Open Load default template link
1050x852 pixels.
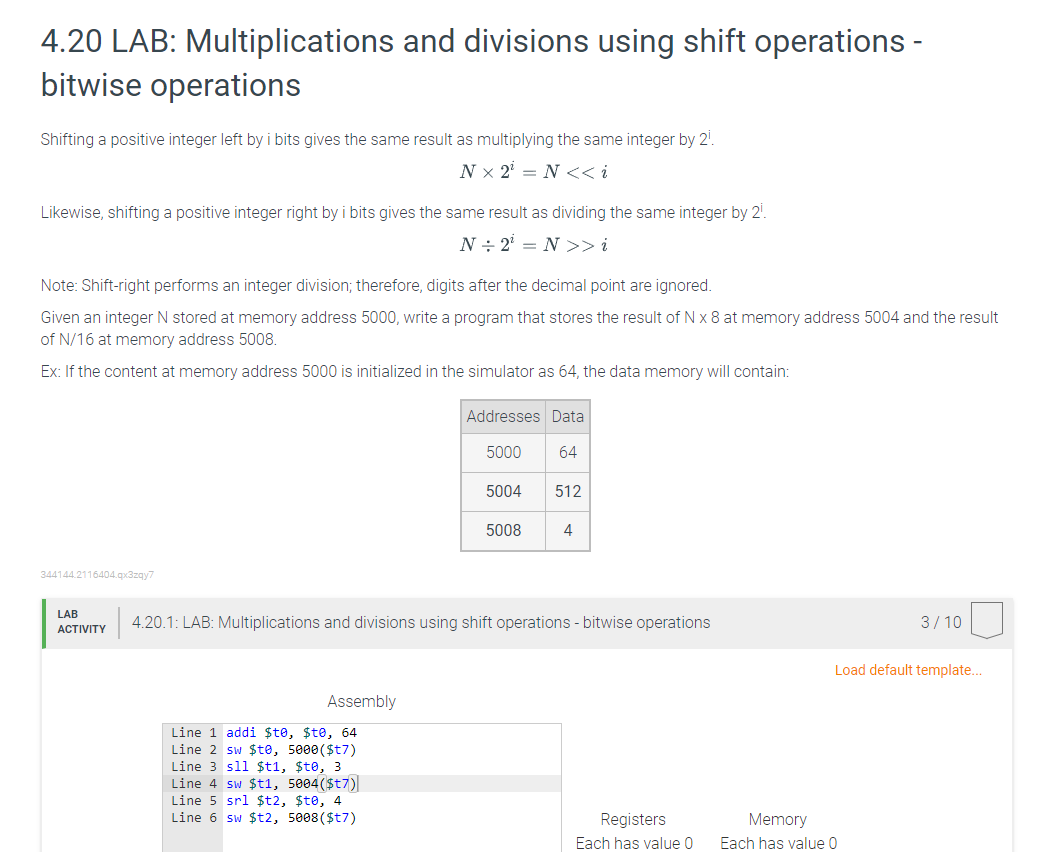[x=907, y=670]
